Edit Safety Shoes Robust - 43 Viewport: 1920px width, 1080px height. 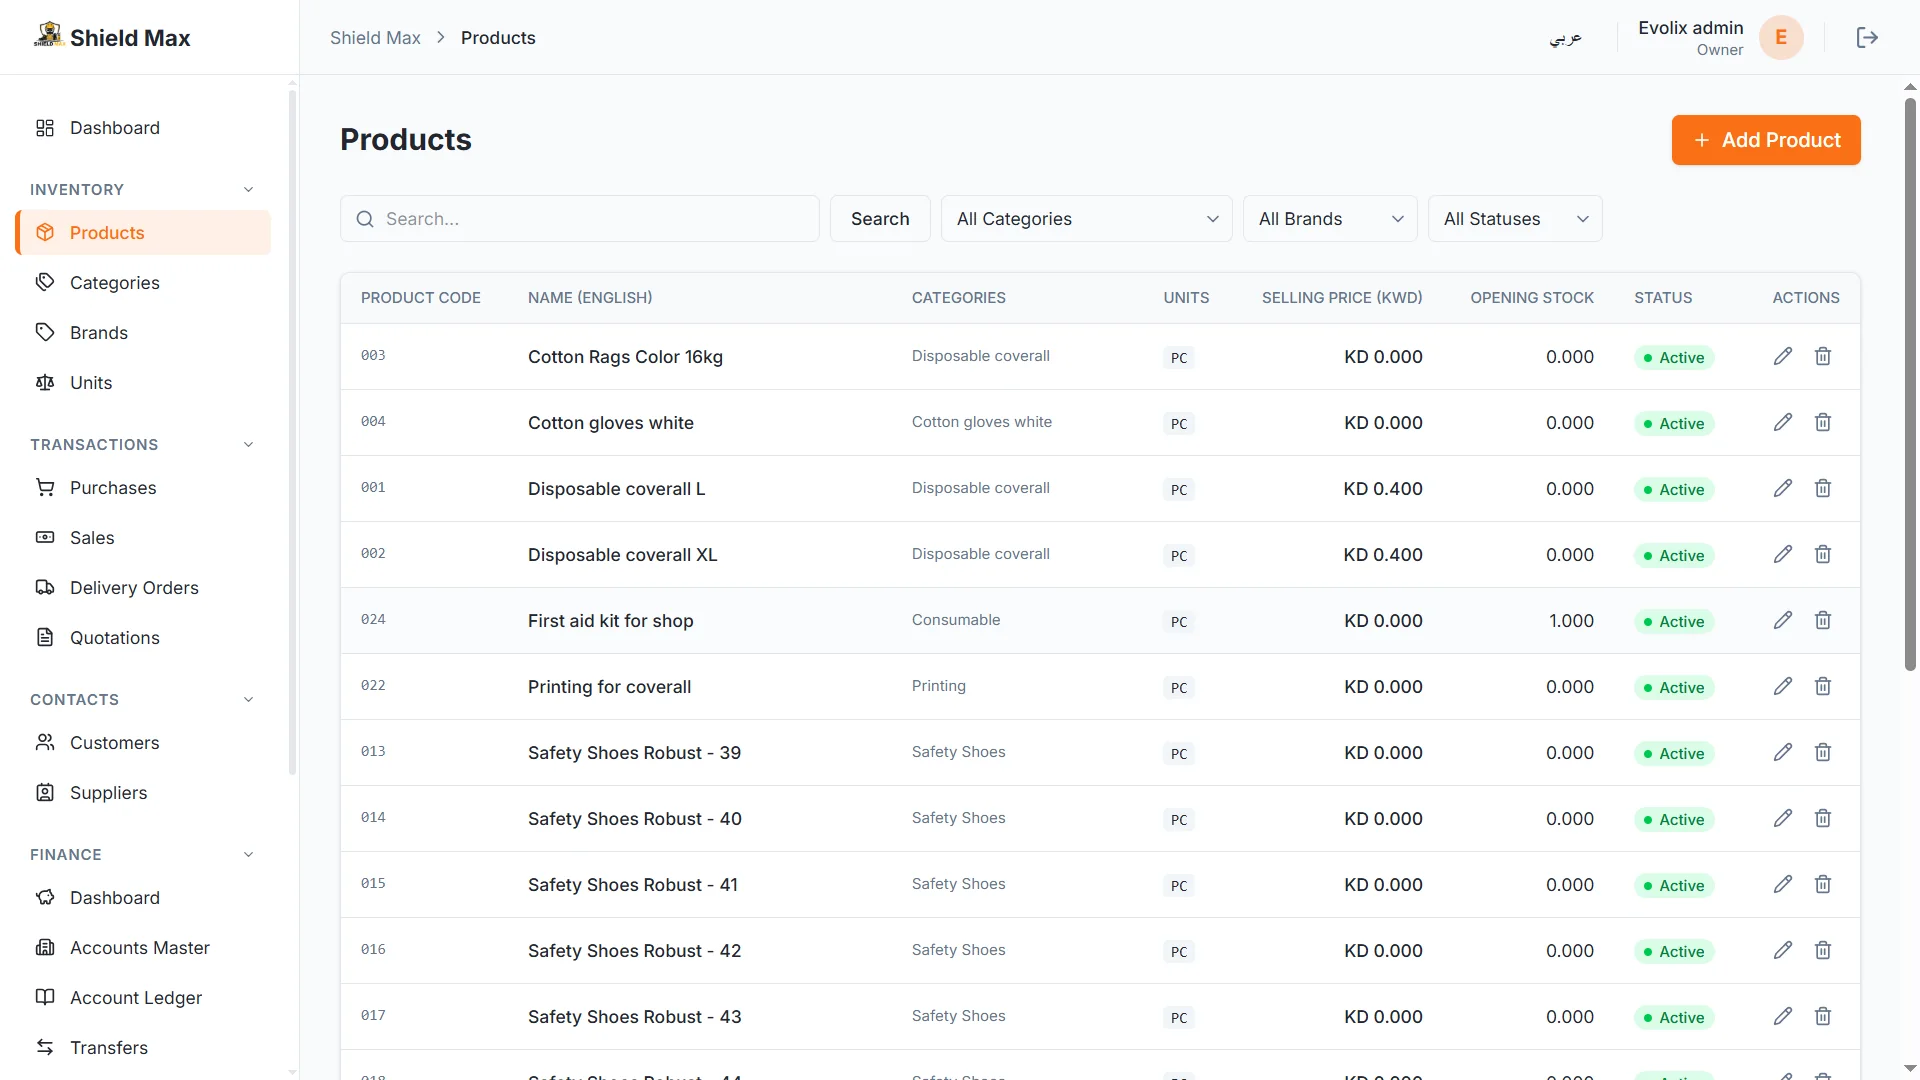coord(1782,1016)
